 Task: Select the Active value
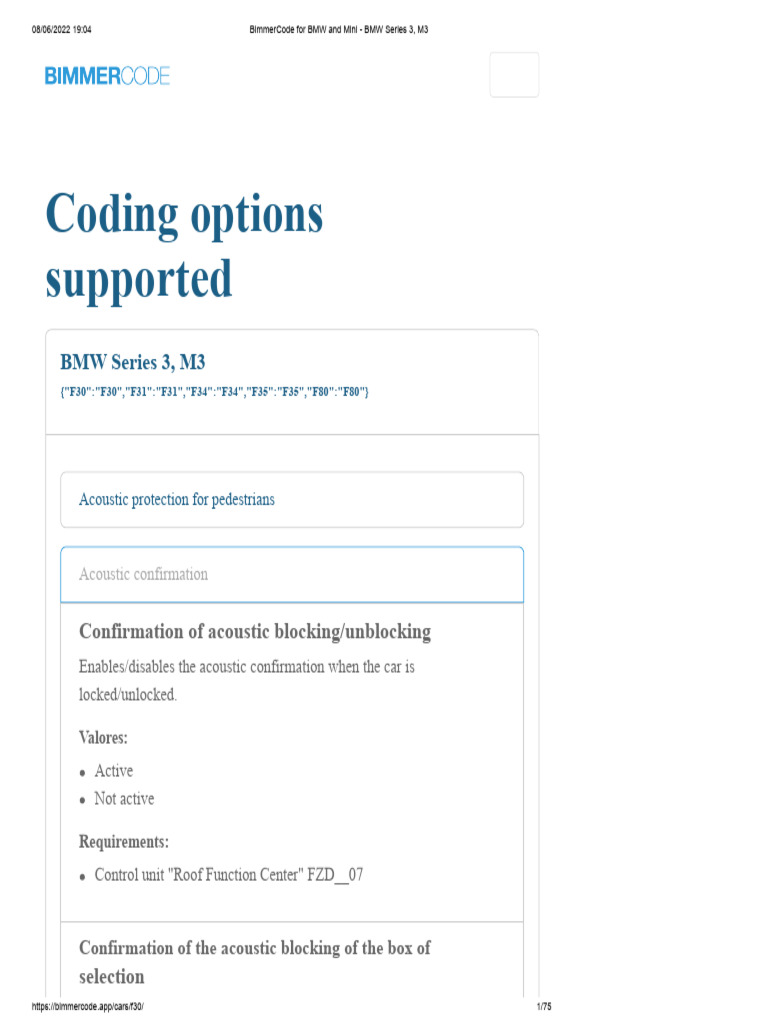coord(113,771)
